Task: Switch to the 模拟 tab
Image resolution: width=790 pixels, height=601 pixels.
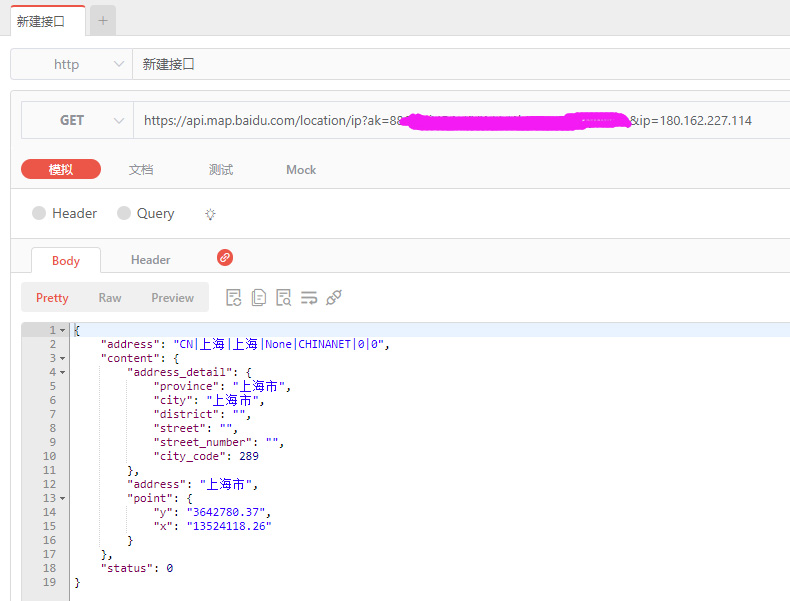Action: click(61, 169)
